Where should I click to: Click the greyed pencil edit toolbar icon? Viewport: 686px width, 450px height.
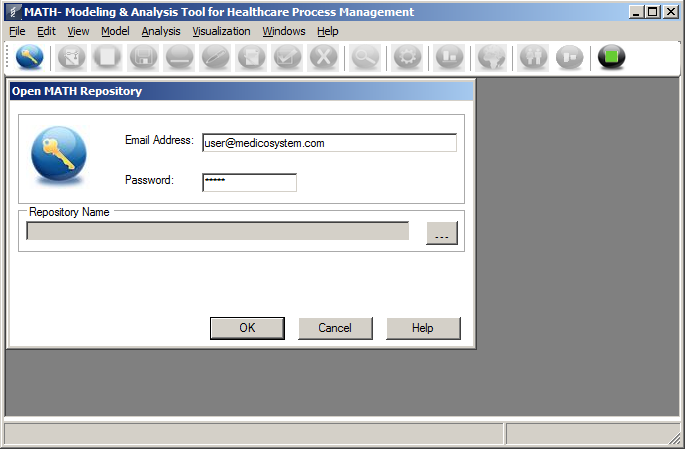(215, 57)
